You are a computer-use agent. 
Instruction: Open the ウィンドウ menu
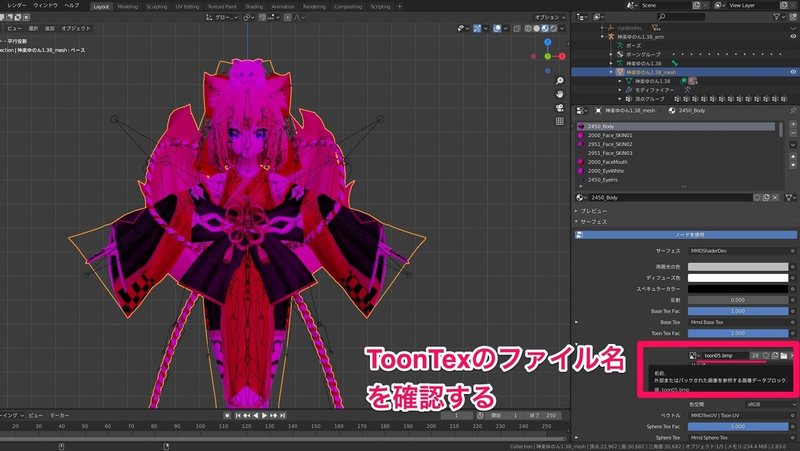(x=45, y=6)
